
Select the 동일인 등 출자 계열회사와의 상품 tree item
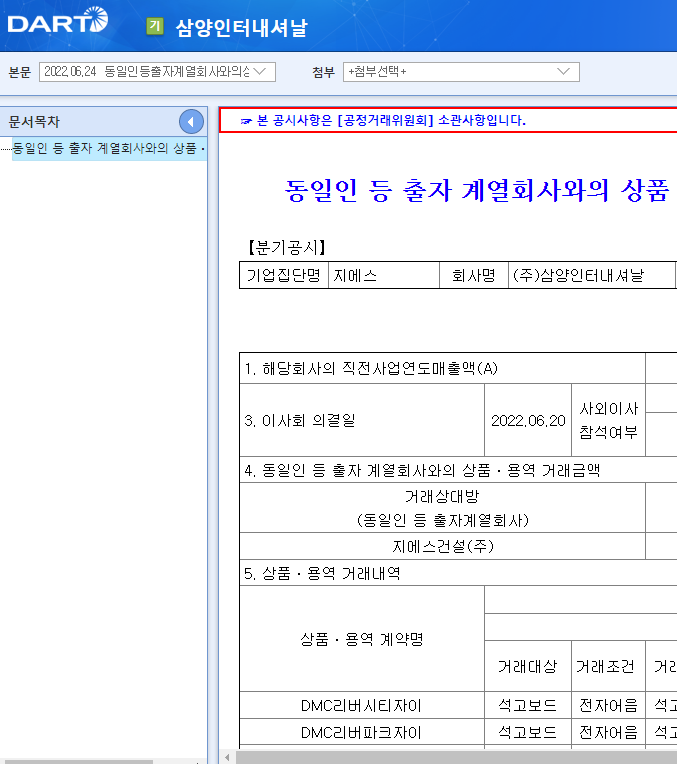[109, 149]
